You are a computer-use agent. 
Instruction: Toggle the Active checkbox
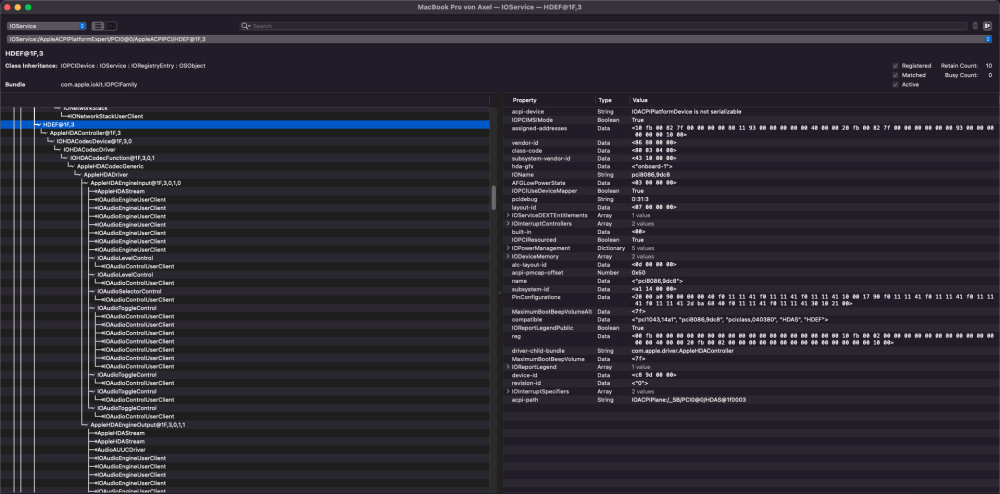pyautogui.click(x=895, y=85)
